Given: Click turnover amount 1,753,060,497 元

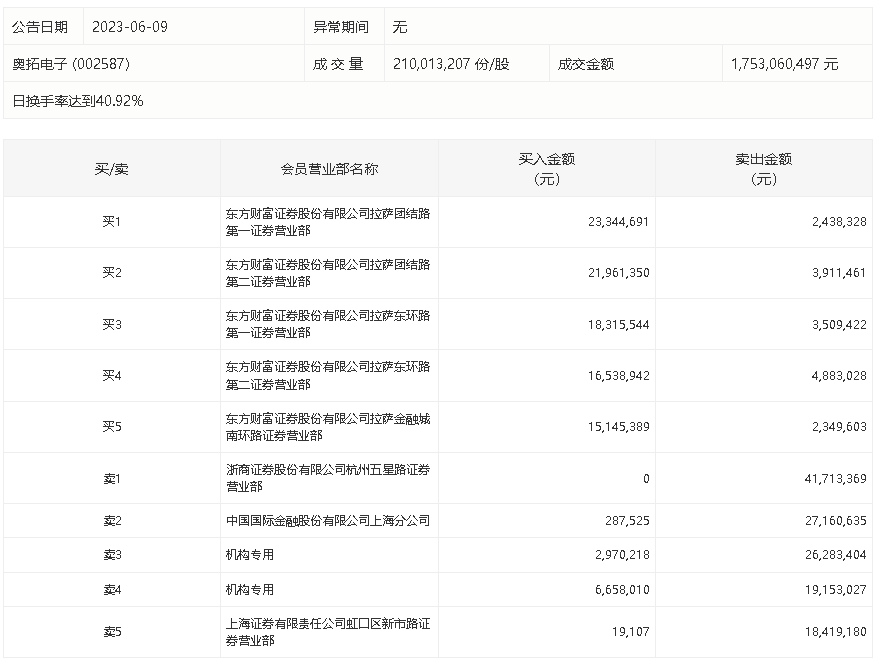Looking at the screenshot, I should [x=784, y=64].
